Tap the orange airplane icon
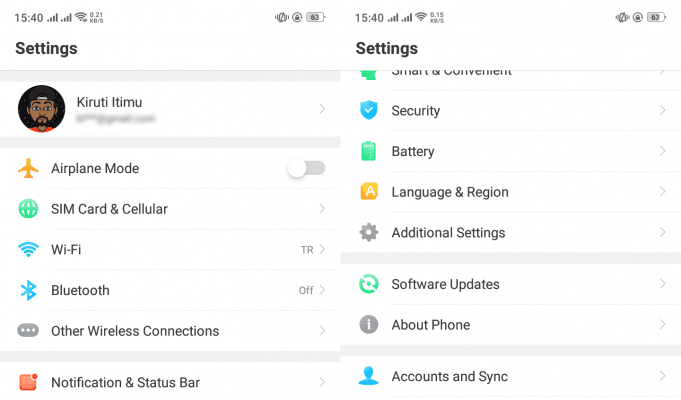This screenshot has height=400, width=681. pyautogui.click(x=28, y=168)
